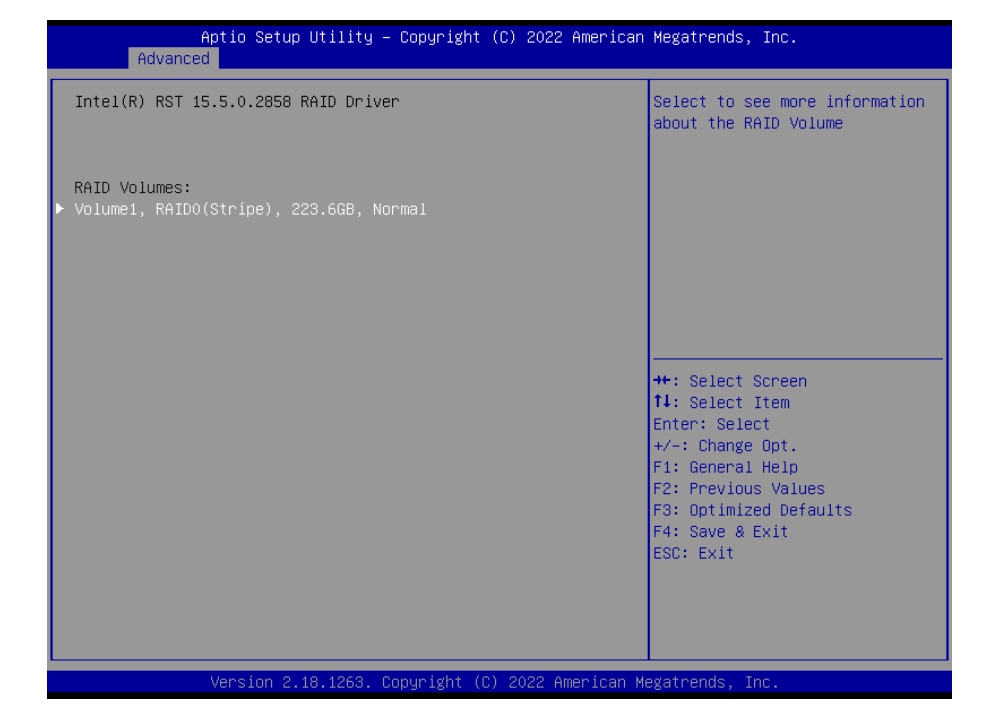Click the Enter: Select hint
The width and height of the screenshot is (997, 723).
[x=712, y=424]
